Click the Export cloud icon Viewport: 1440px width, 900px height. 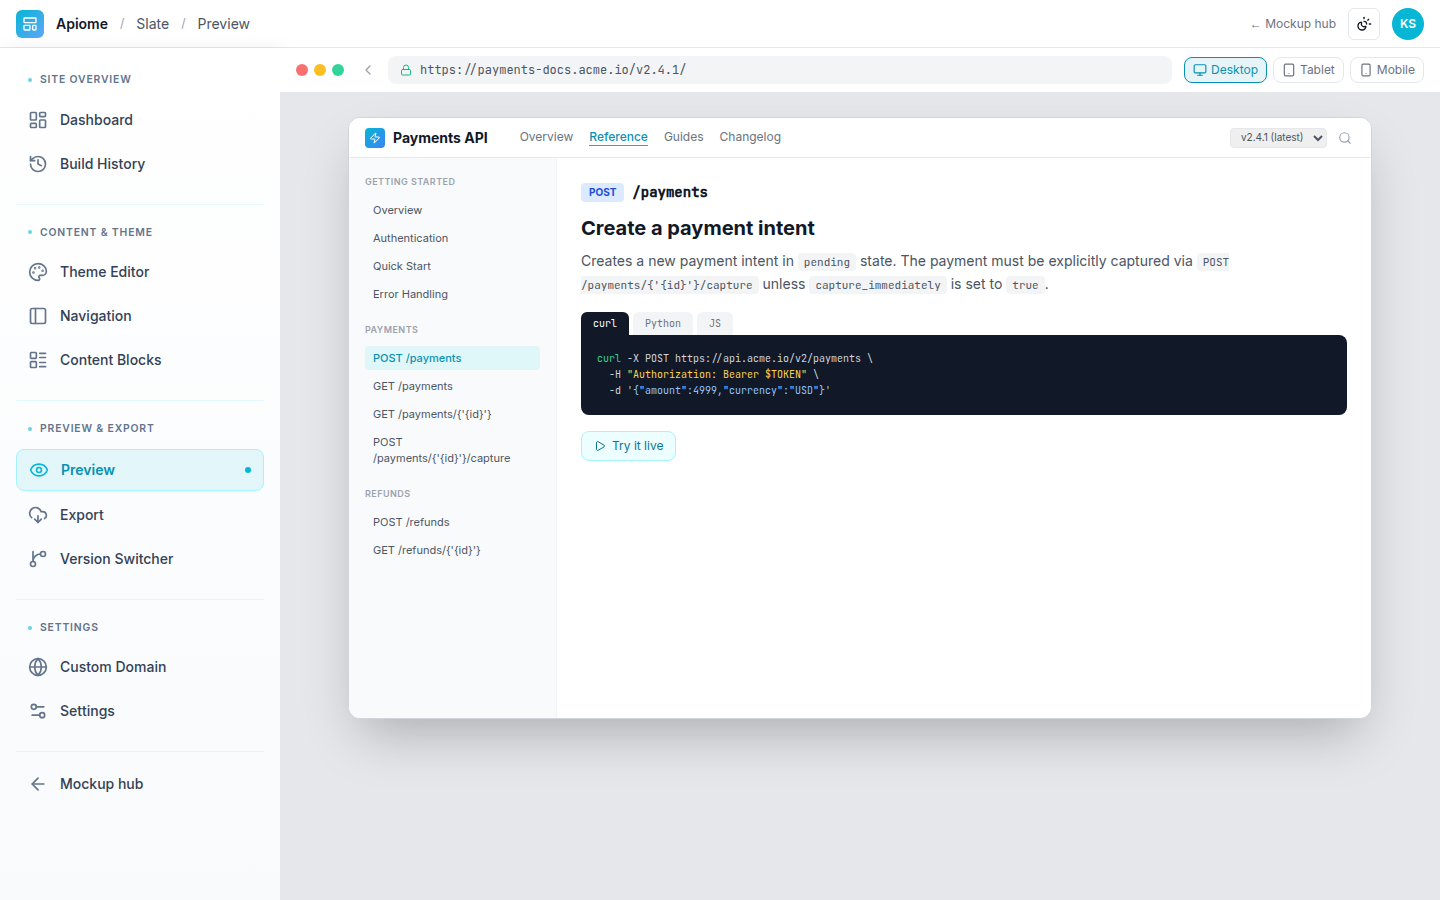[38, 515]
